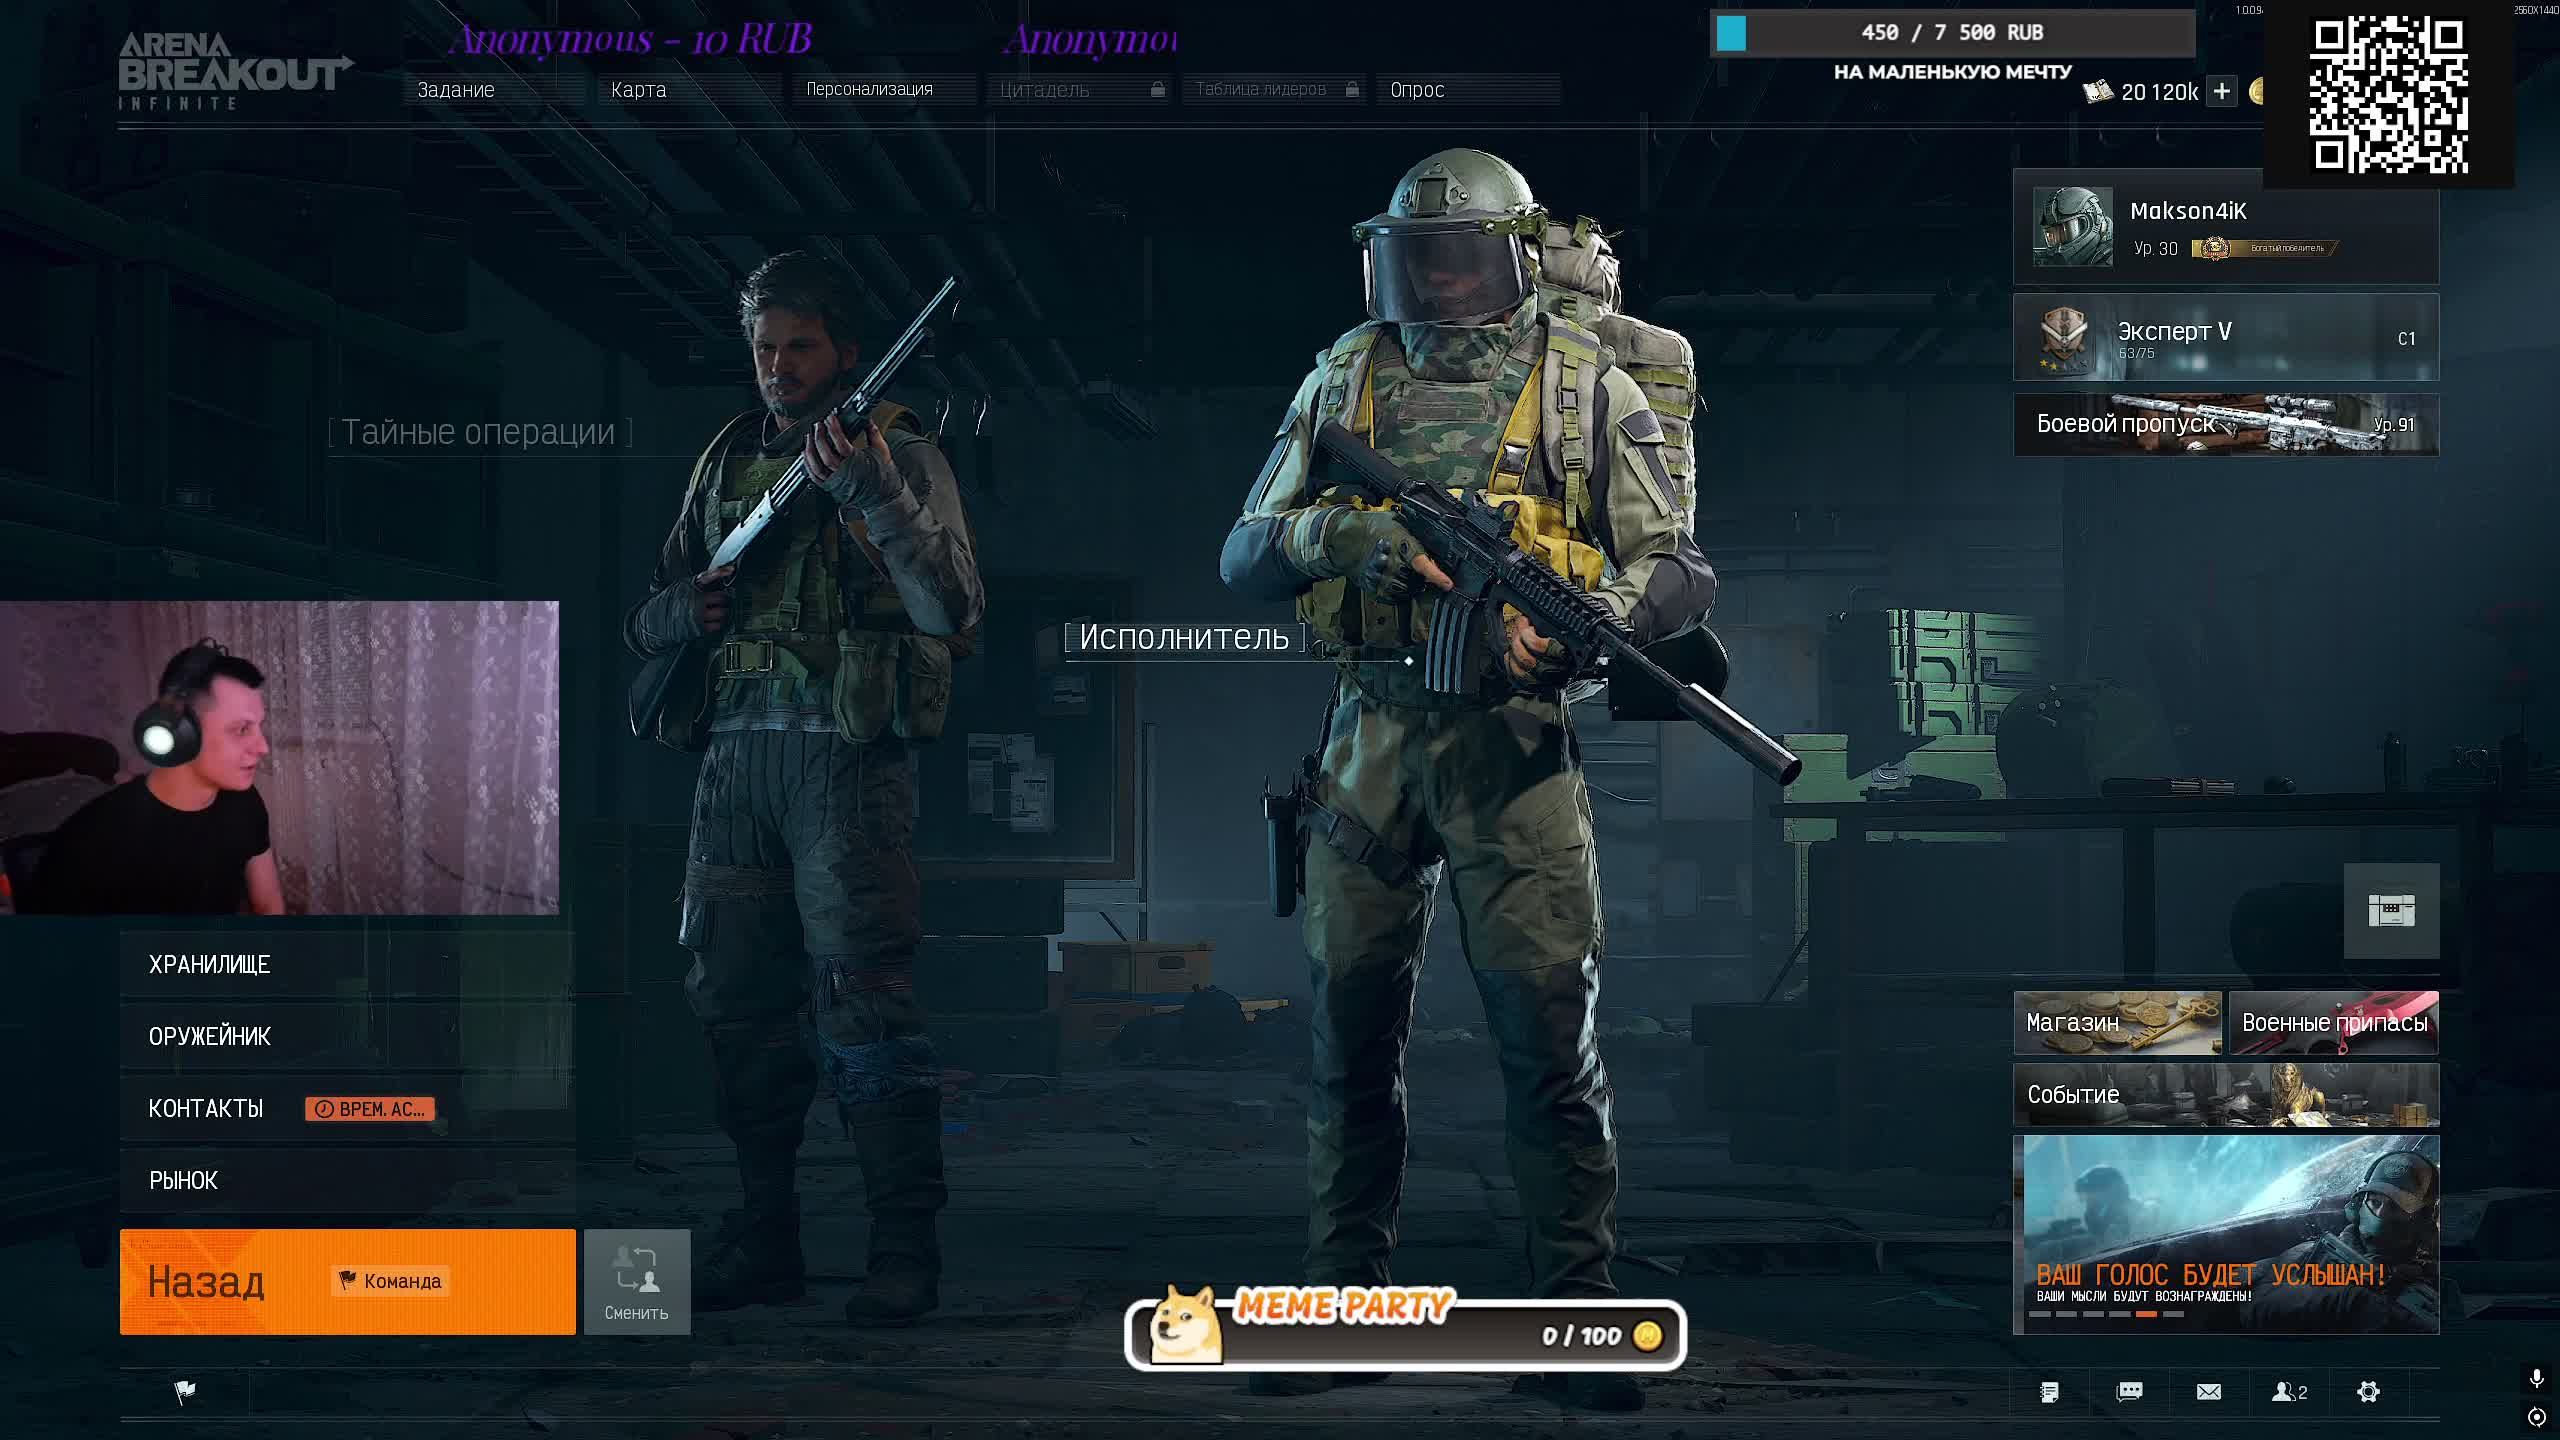Click the Meme Party progress bar

1405,1335
